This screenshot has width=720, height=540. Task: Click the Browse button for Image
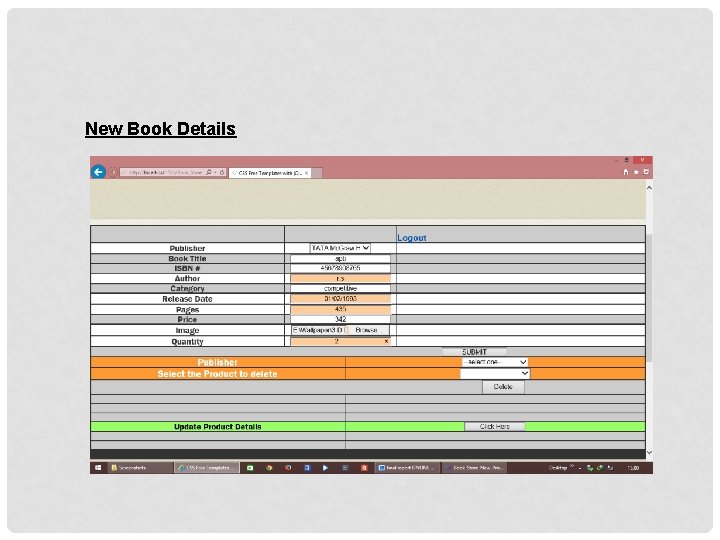pos(367,330)
